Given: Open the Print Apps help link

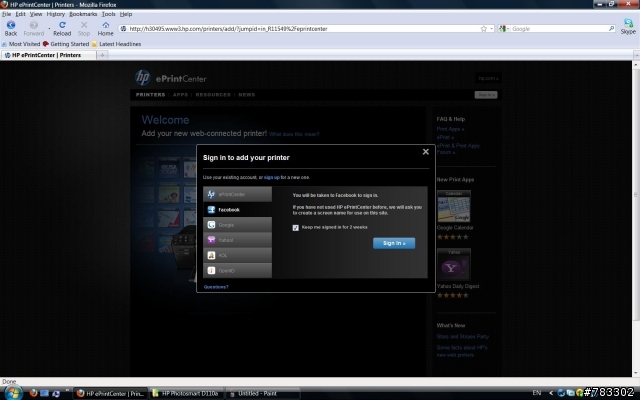Looking at the screenshot, I should point(450,129).
